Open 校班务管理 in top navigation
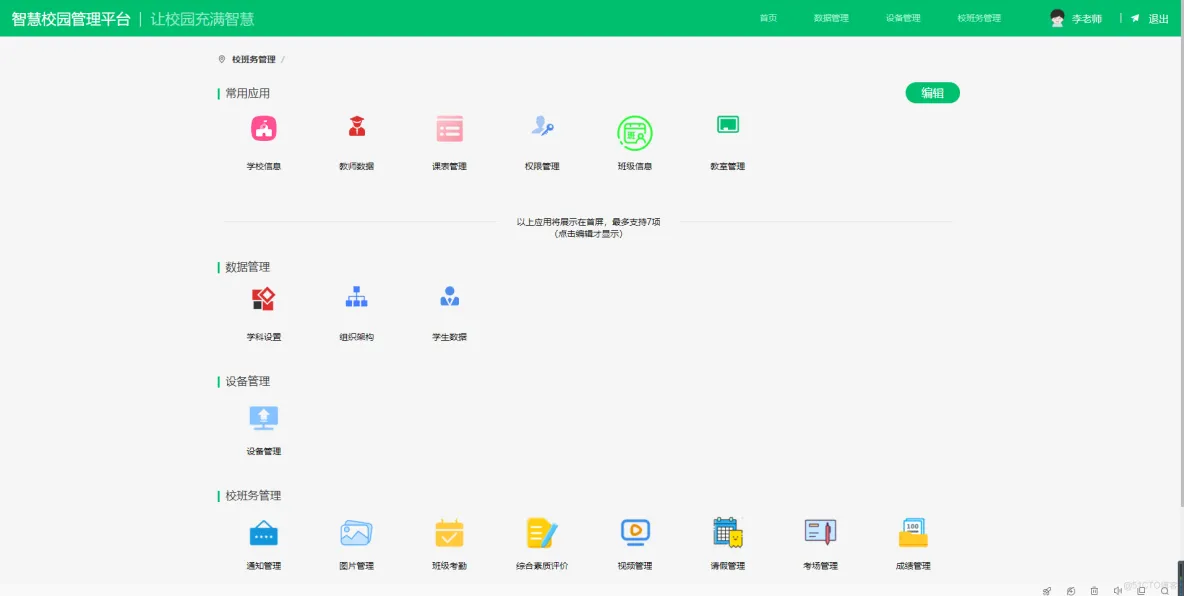 pos(979,18)
